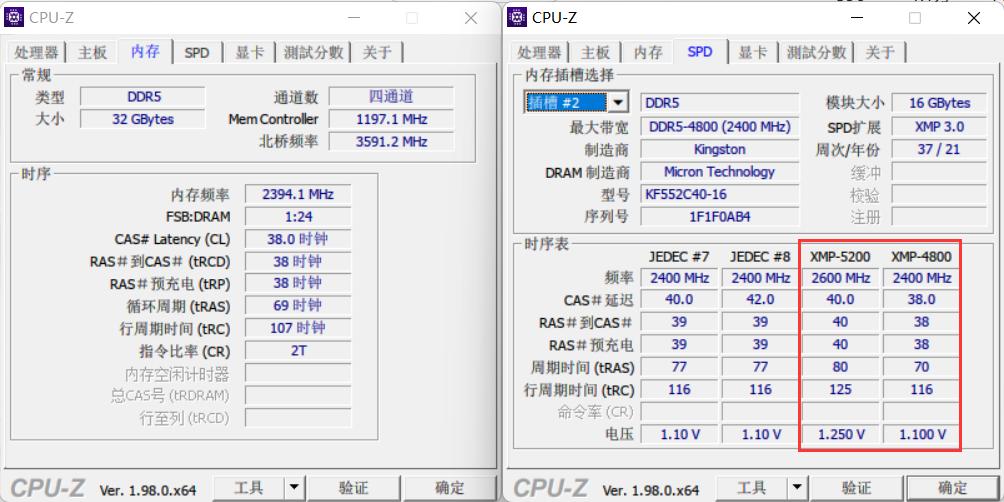Expand the 工具 dropdown arrow in the right window

(x=797, y=489)
